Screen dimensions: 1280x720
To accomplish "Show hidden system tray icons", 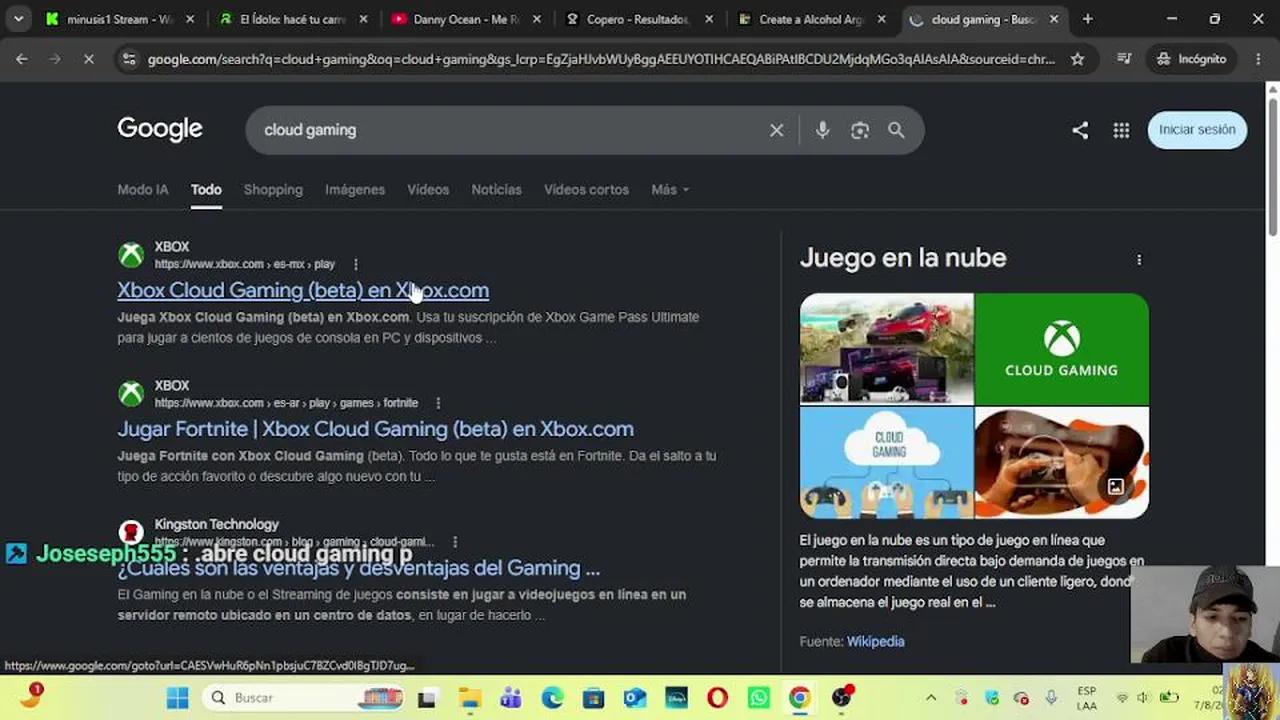I will (x=931, y=698).
